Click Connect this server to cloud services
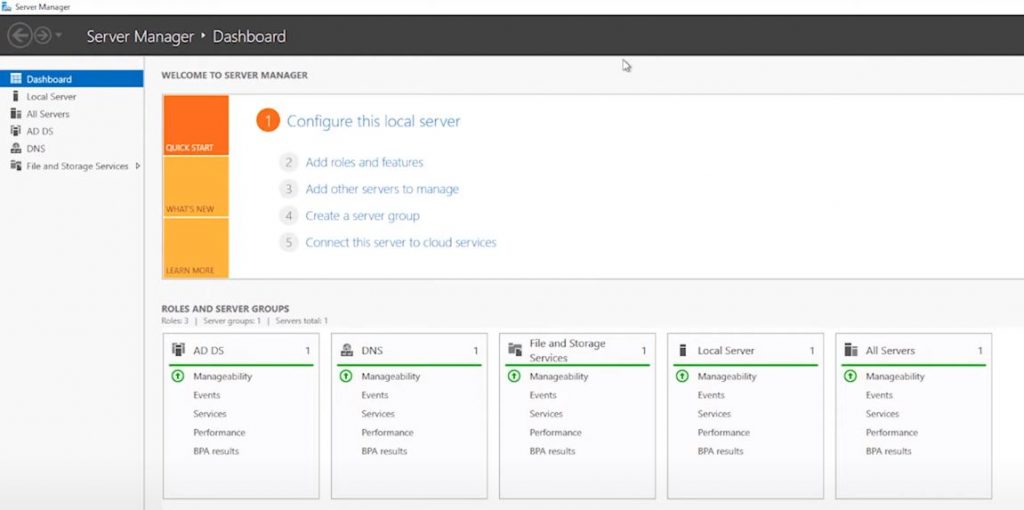This screenshot has height=510, width=1024. pos(401,242)
